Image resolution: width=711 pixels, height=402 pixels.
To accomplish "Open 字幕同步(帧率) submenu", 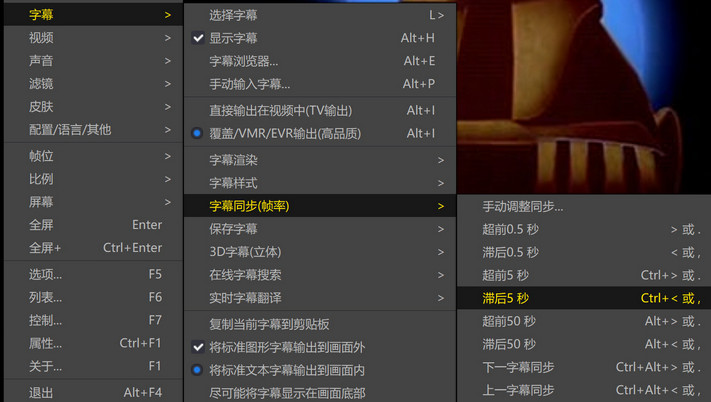I will (x=320, y=206).
